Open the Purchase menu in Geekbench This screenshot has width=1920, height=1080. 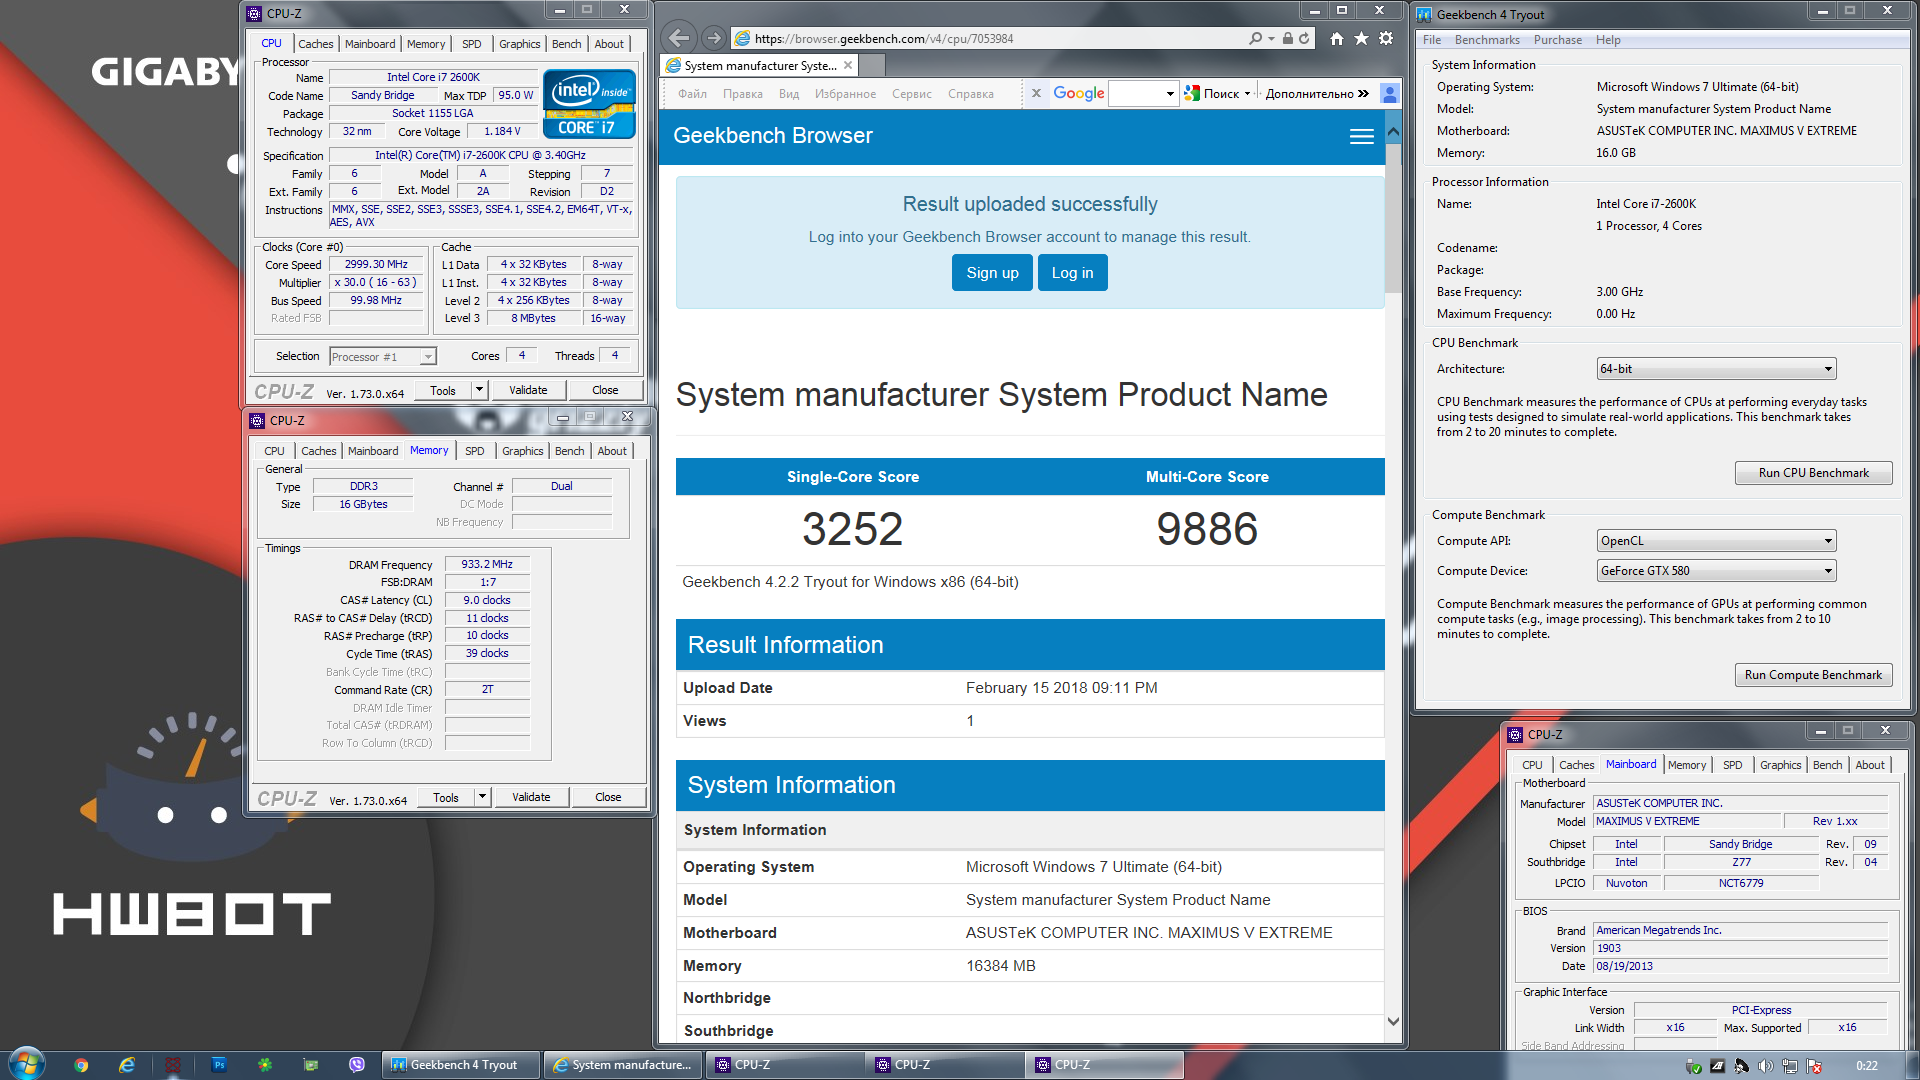click(x=1557, y=40)
